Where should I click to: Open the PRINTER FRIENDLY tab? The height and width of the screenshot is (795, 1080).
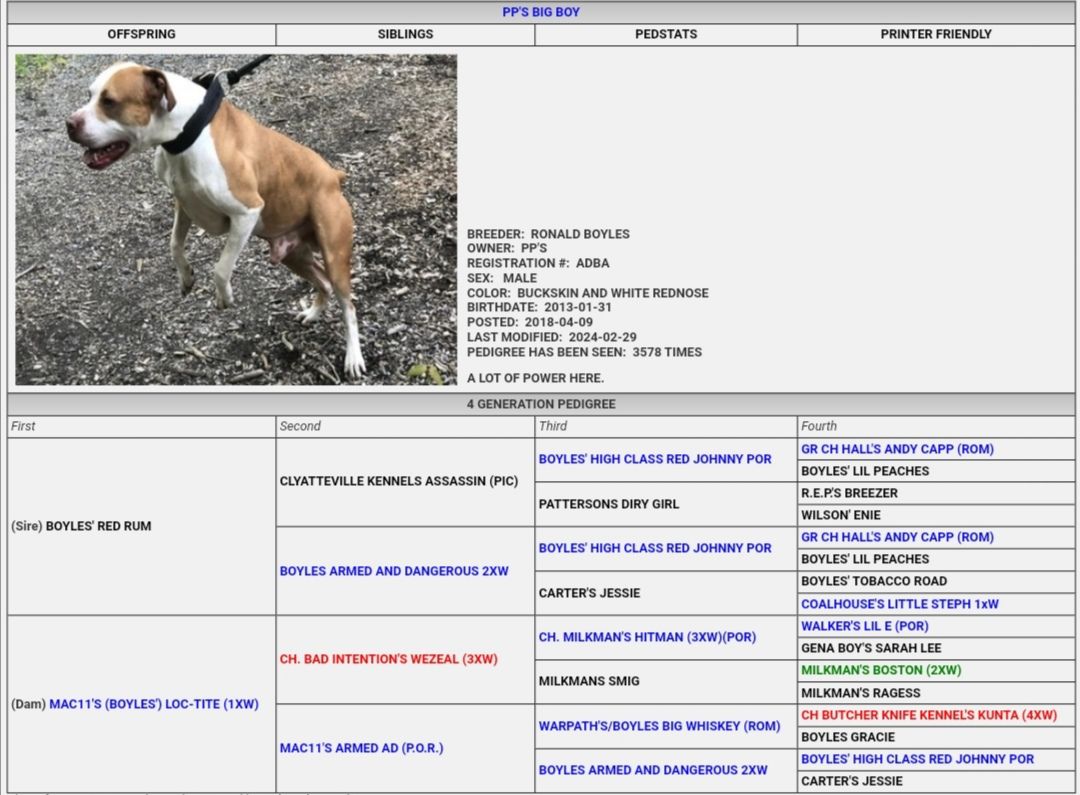click(935, 34)
